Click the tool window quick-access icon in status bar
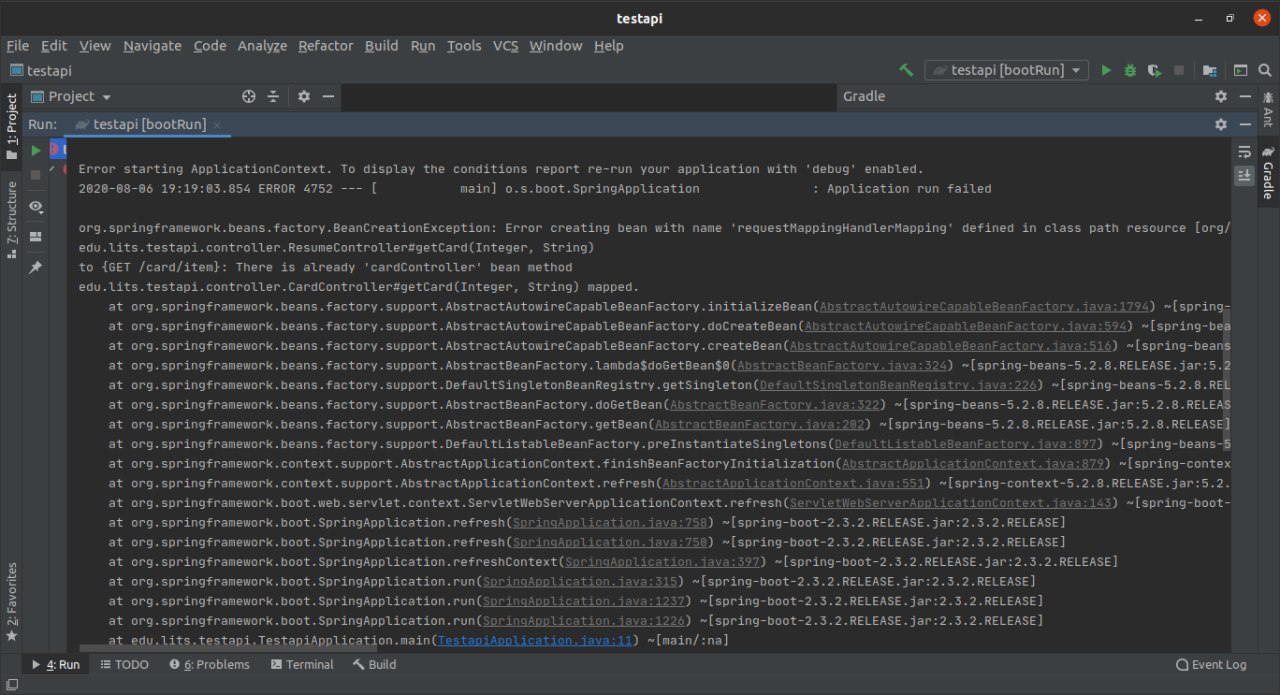Screen dimensions: 1280x695 (12, 684)
